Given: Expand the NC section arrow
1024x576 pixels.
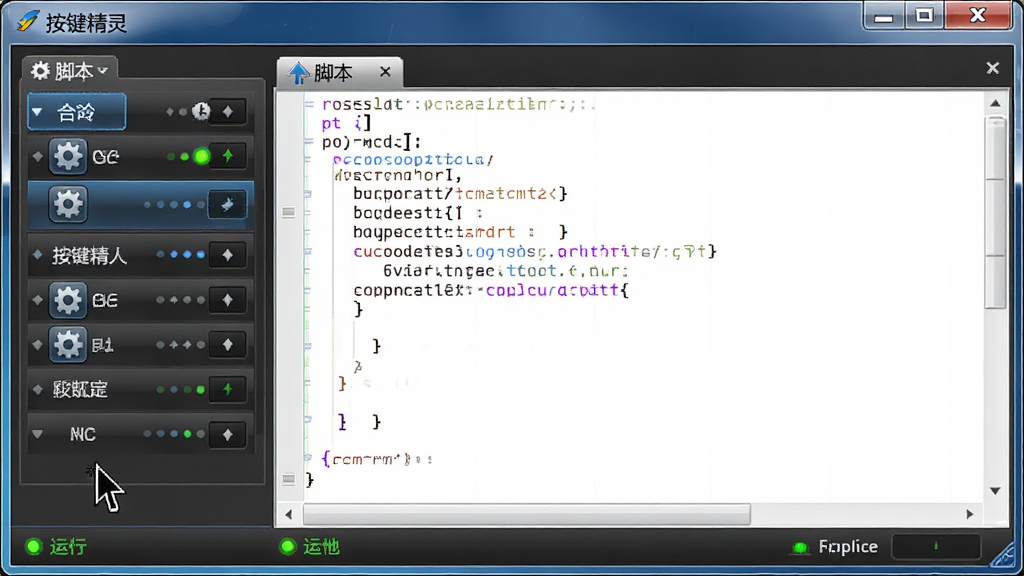Looking at the screenshot, I should point(38,434).
